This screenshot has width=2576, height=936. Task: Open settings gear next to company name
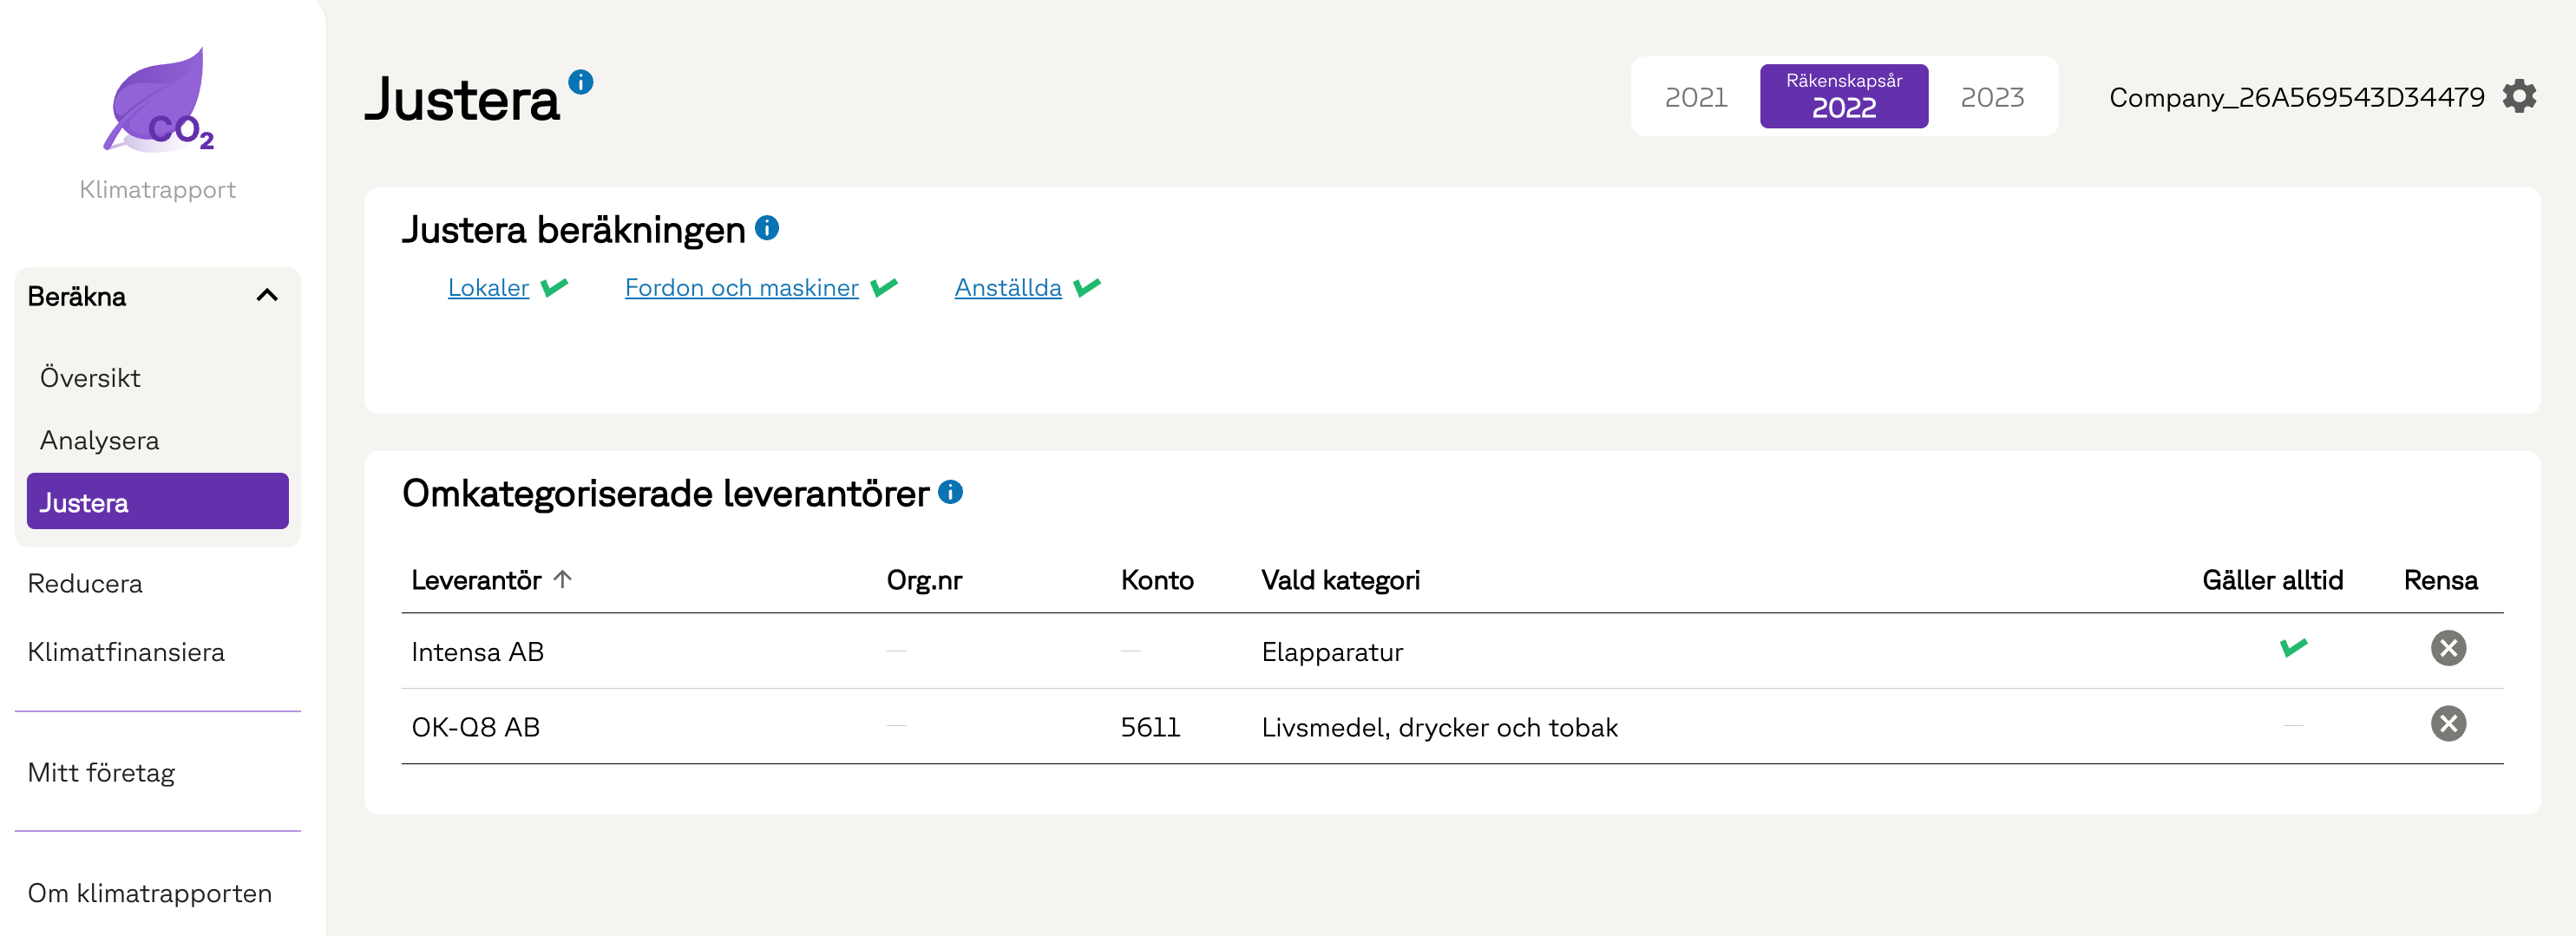pos(2519,97)
